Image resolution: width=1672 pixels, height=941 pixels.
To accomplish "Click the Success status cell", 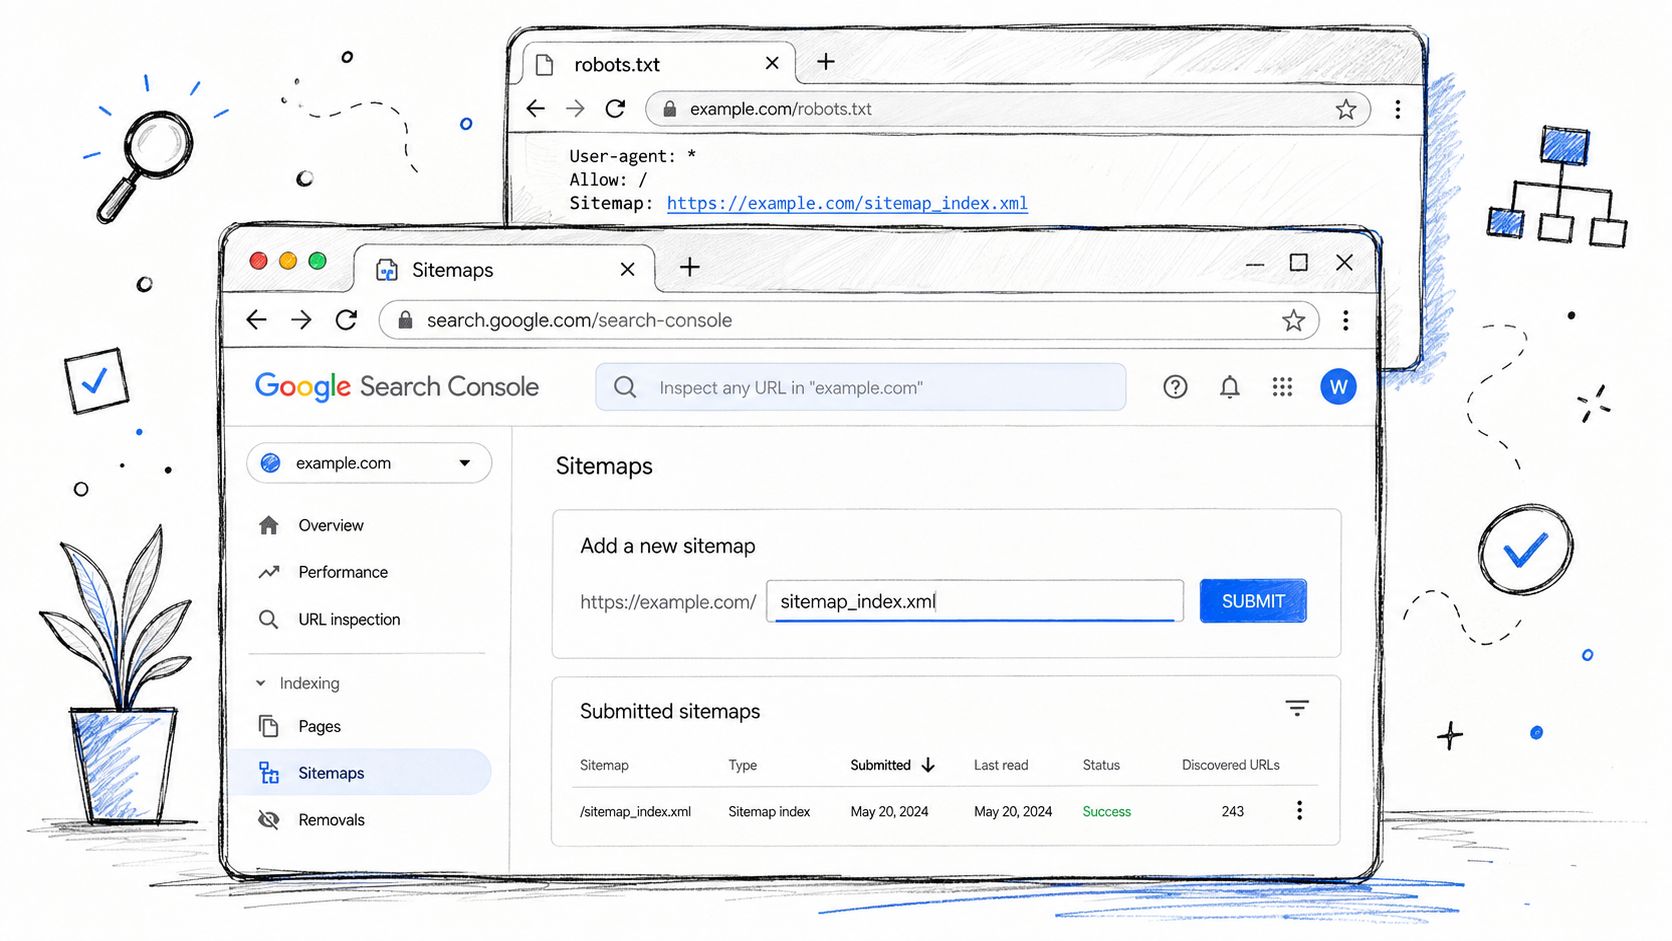I will tap(1106, 812).
